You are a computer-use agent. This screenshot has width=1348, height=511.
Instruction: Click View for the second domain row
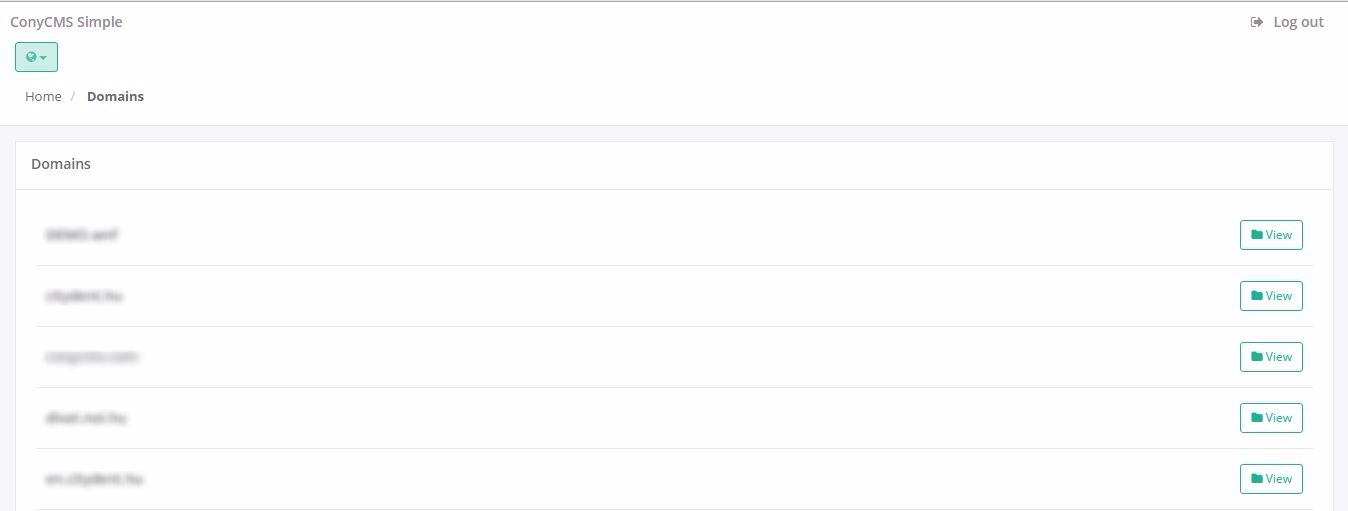[1271, 296]
